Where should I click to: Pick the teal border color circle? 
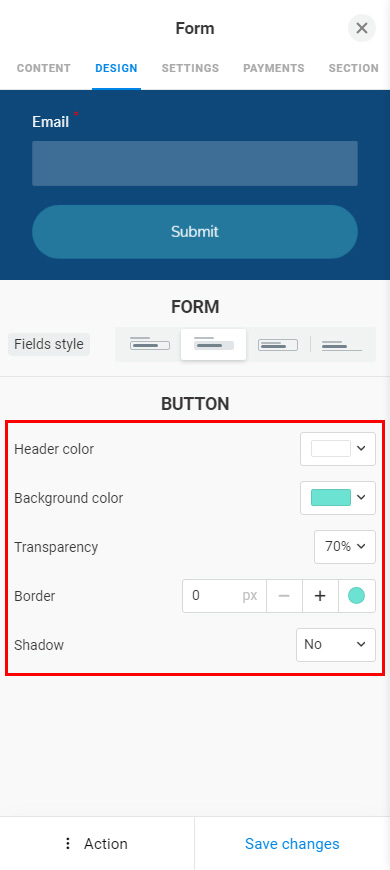click(356, 596)
